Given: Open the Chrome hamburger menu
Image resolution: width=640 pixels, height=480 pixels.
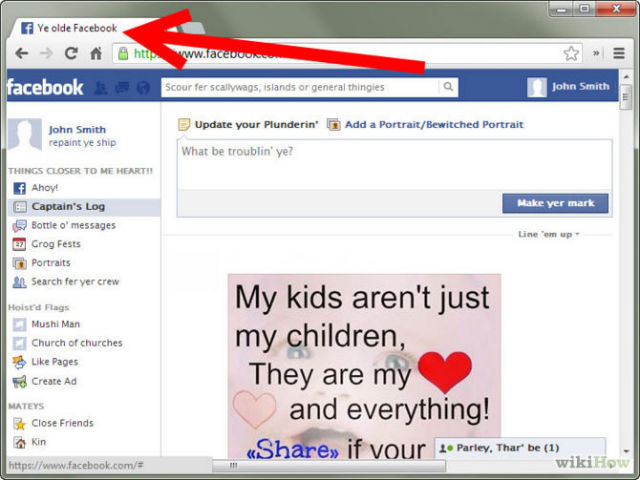Looking at the screenshot, I should click(x=619, y=54).
